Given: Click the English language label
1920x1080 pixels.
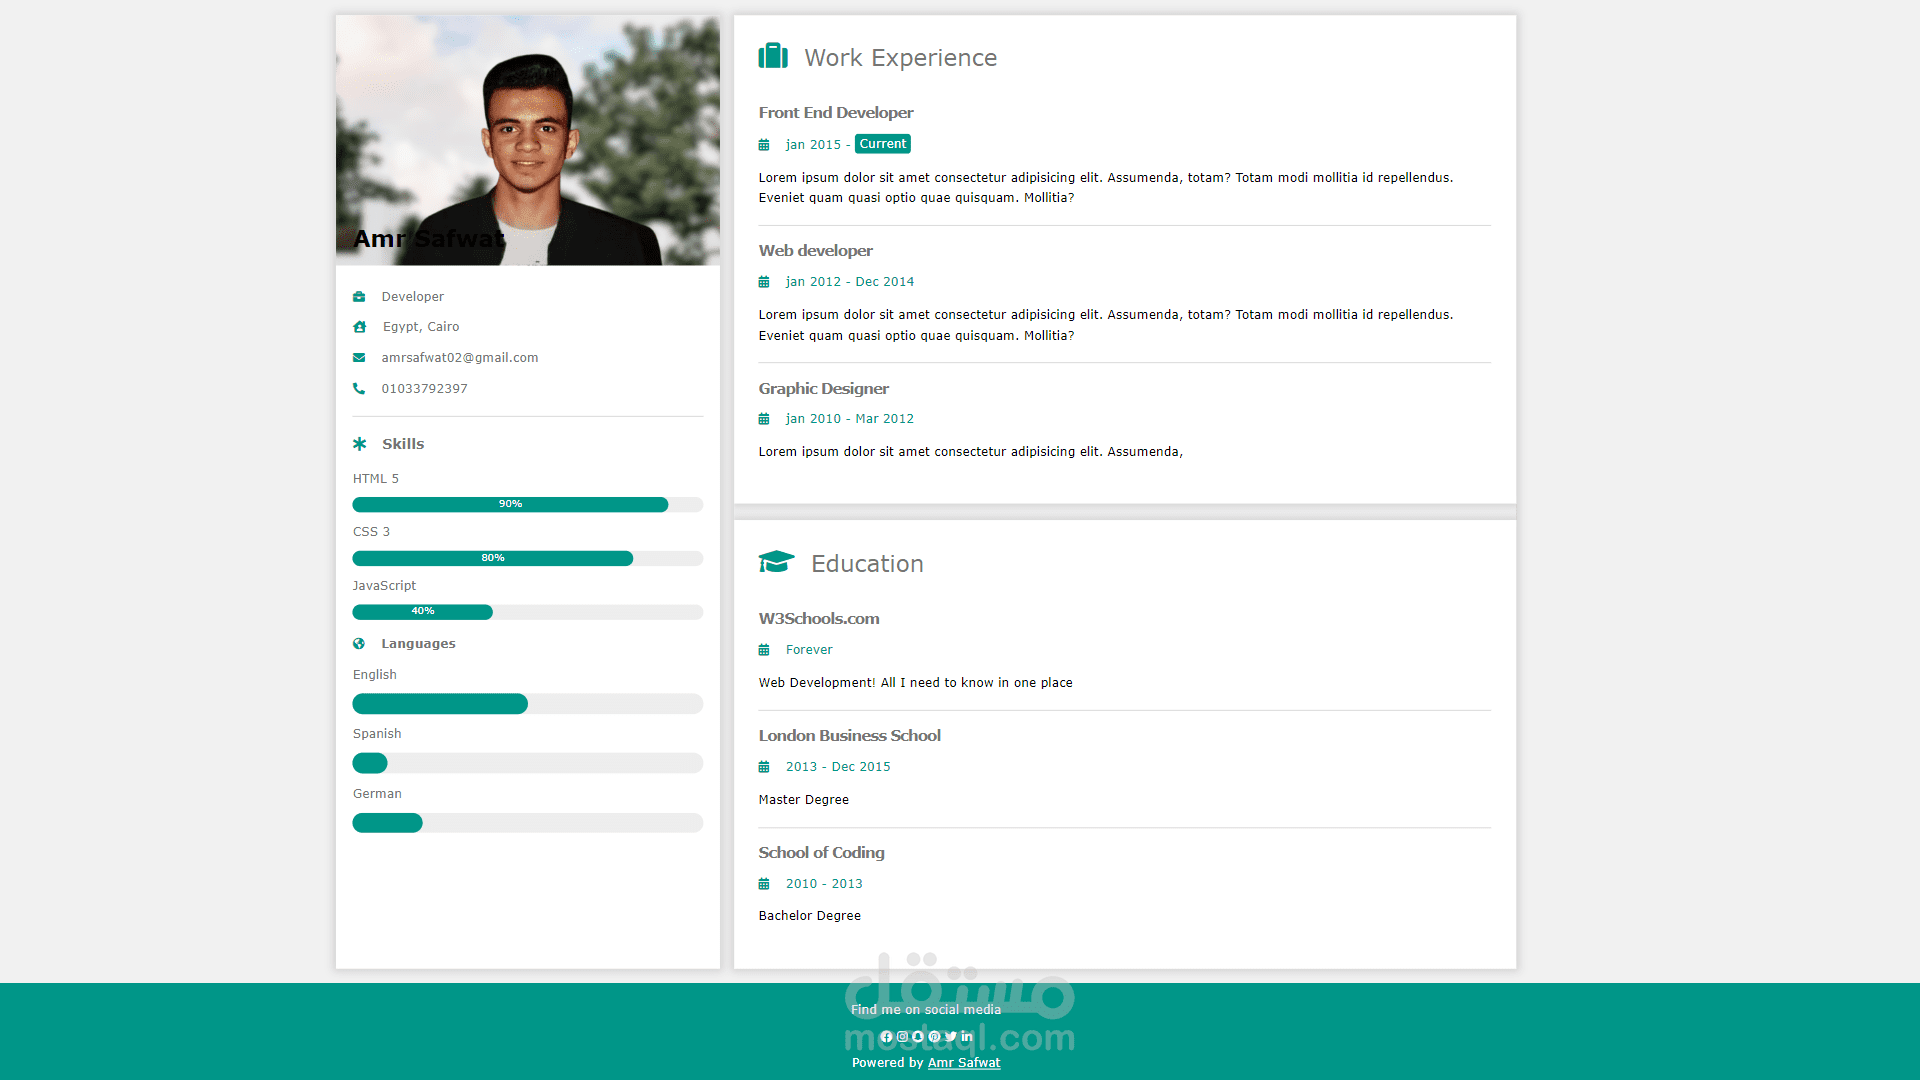Looking at the screenshot, I should tap(375, 675).
